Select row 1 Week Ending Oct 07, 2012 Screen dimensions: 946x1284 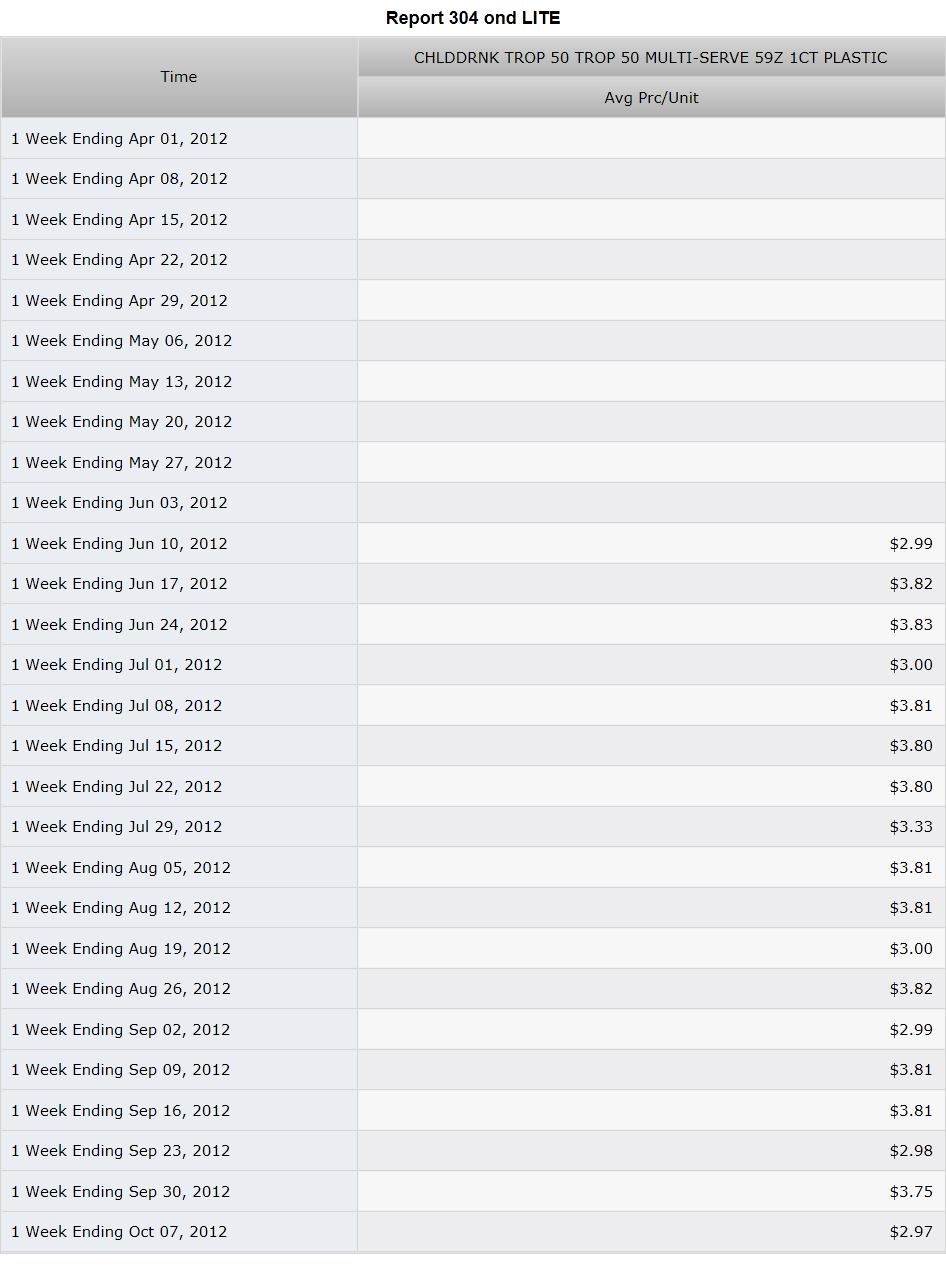[473, 1232]
